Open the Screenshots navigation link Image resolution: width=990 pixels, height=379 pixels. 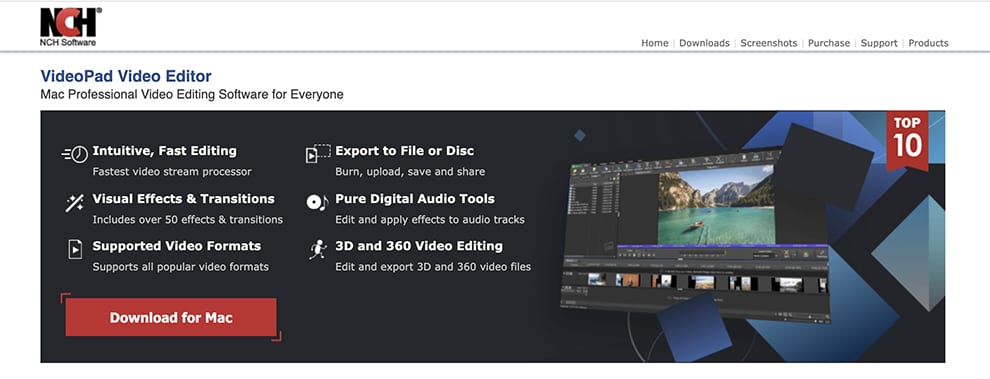(768, 43)
